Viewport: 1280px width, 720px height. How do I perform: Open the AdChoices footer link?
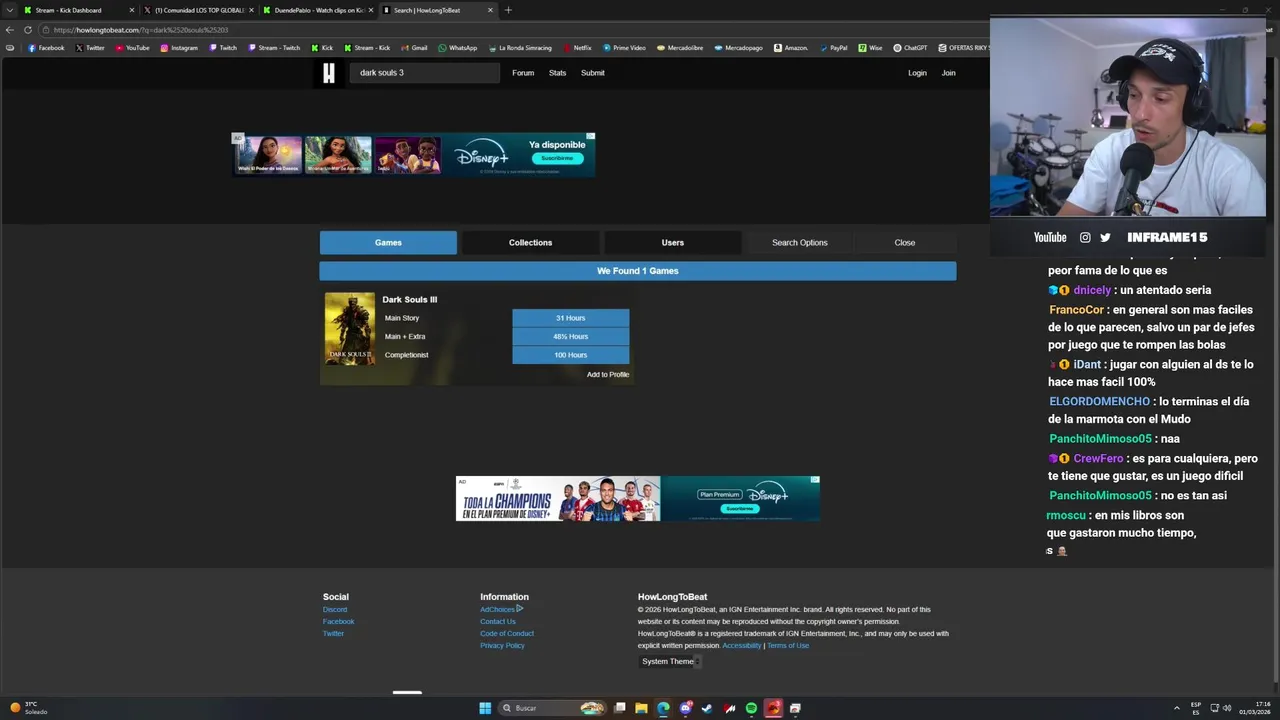point(501,609)
